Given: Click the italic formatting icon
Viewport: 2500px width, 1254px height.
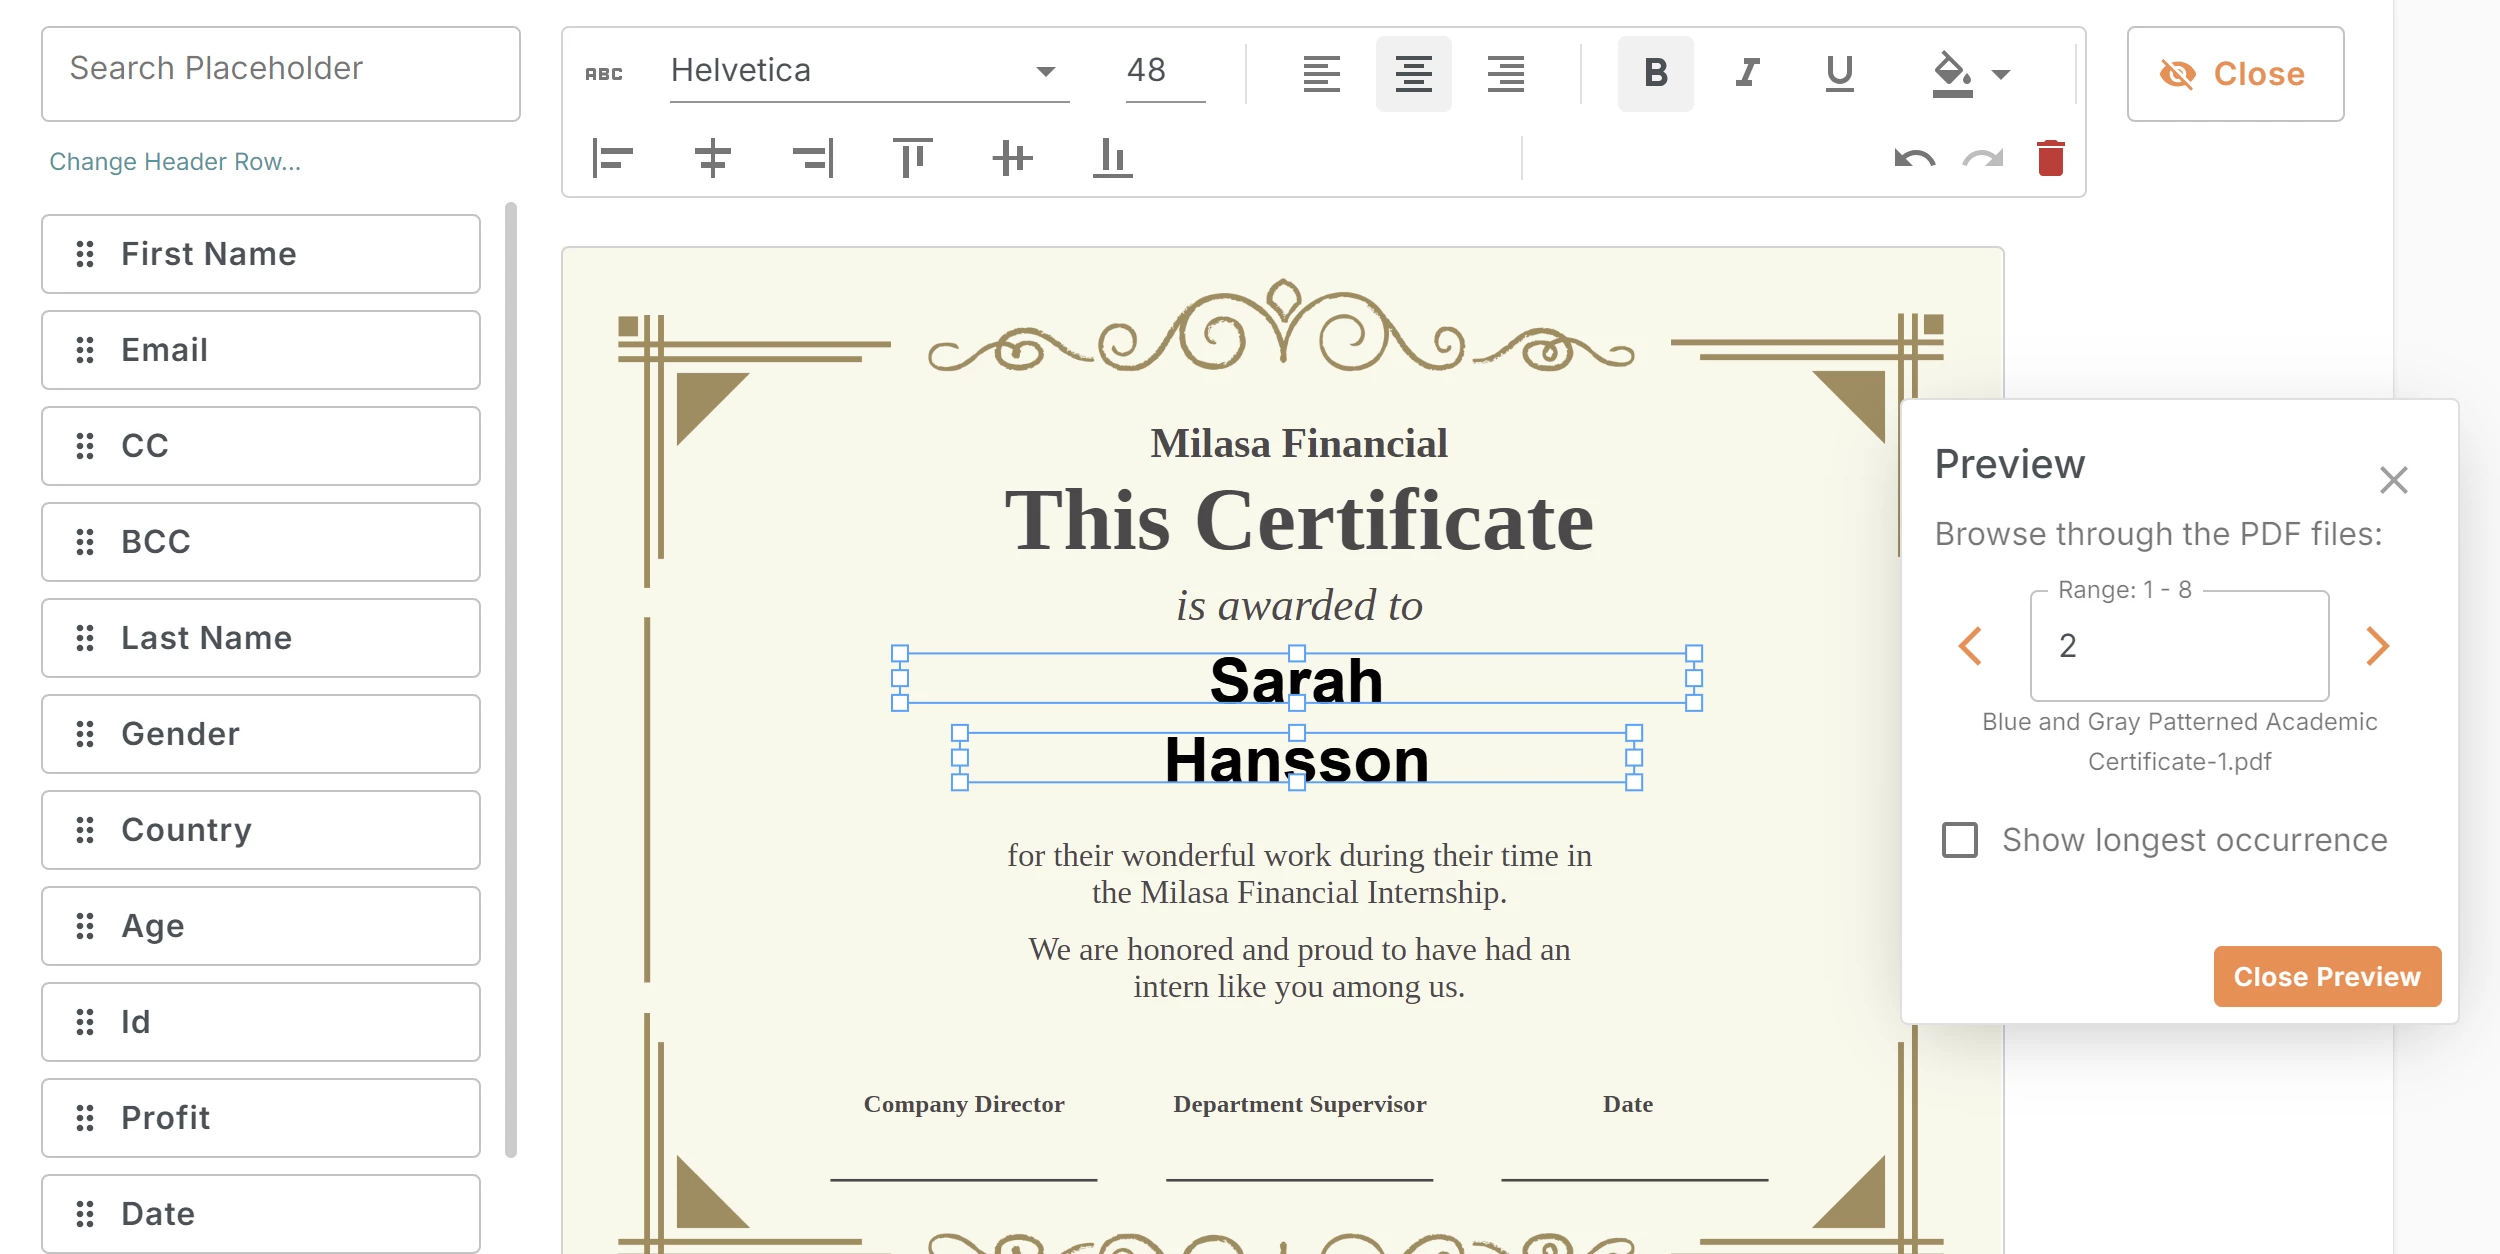Looking at the screenshot, I should (1747, 73).
